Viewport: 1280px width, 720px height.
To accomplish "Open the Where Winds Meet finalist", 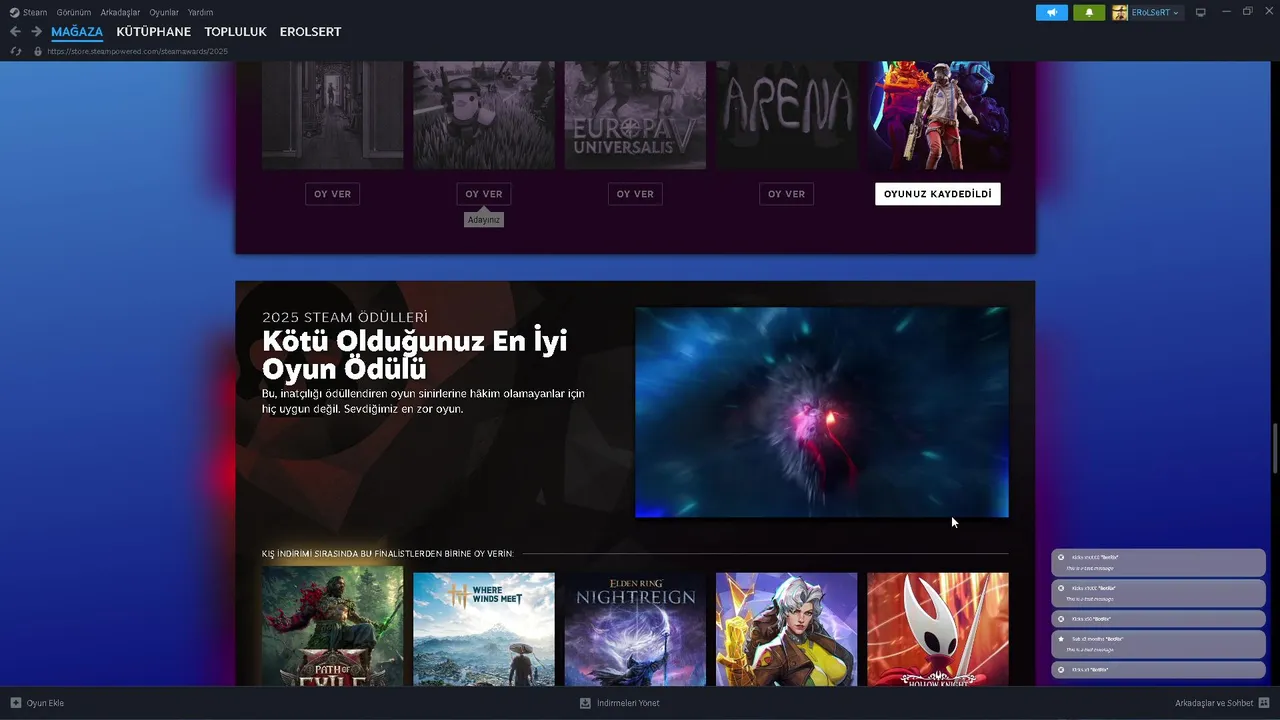I will (x=484, y=628).
